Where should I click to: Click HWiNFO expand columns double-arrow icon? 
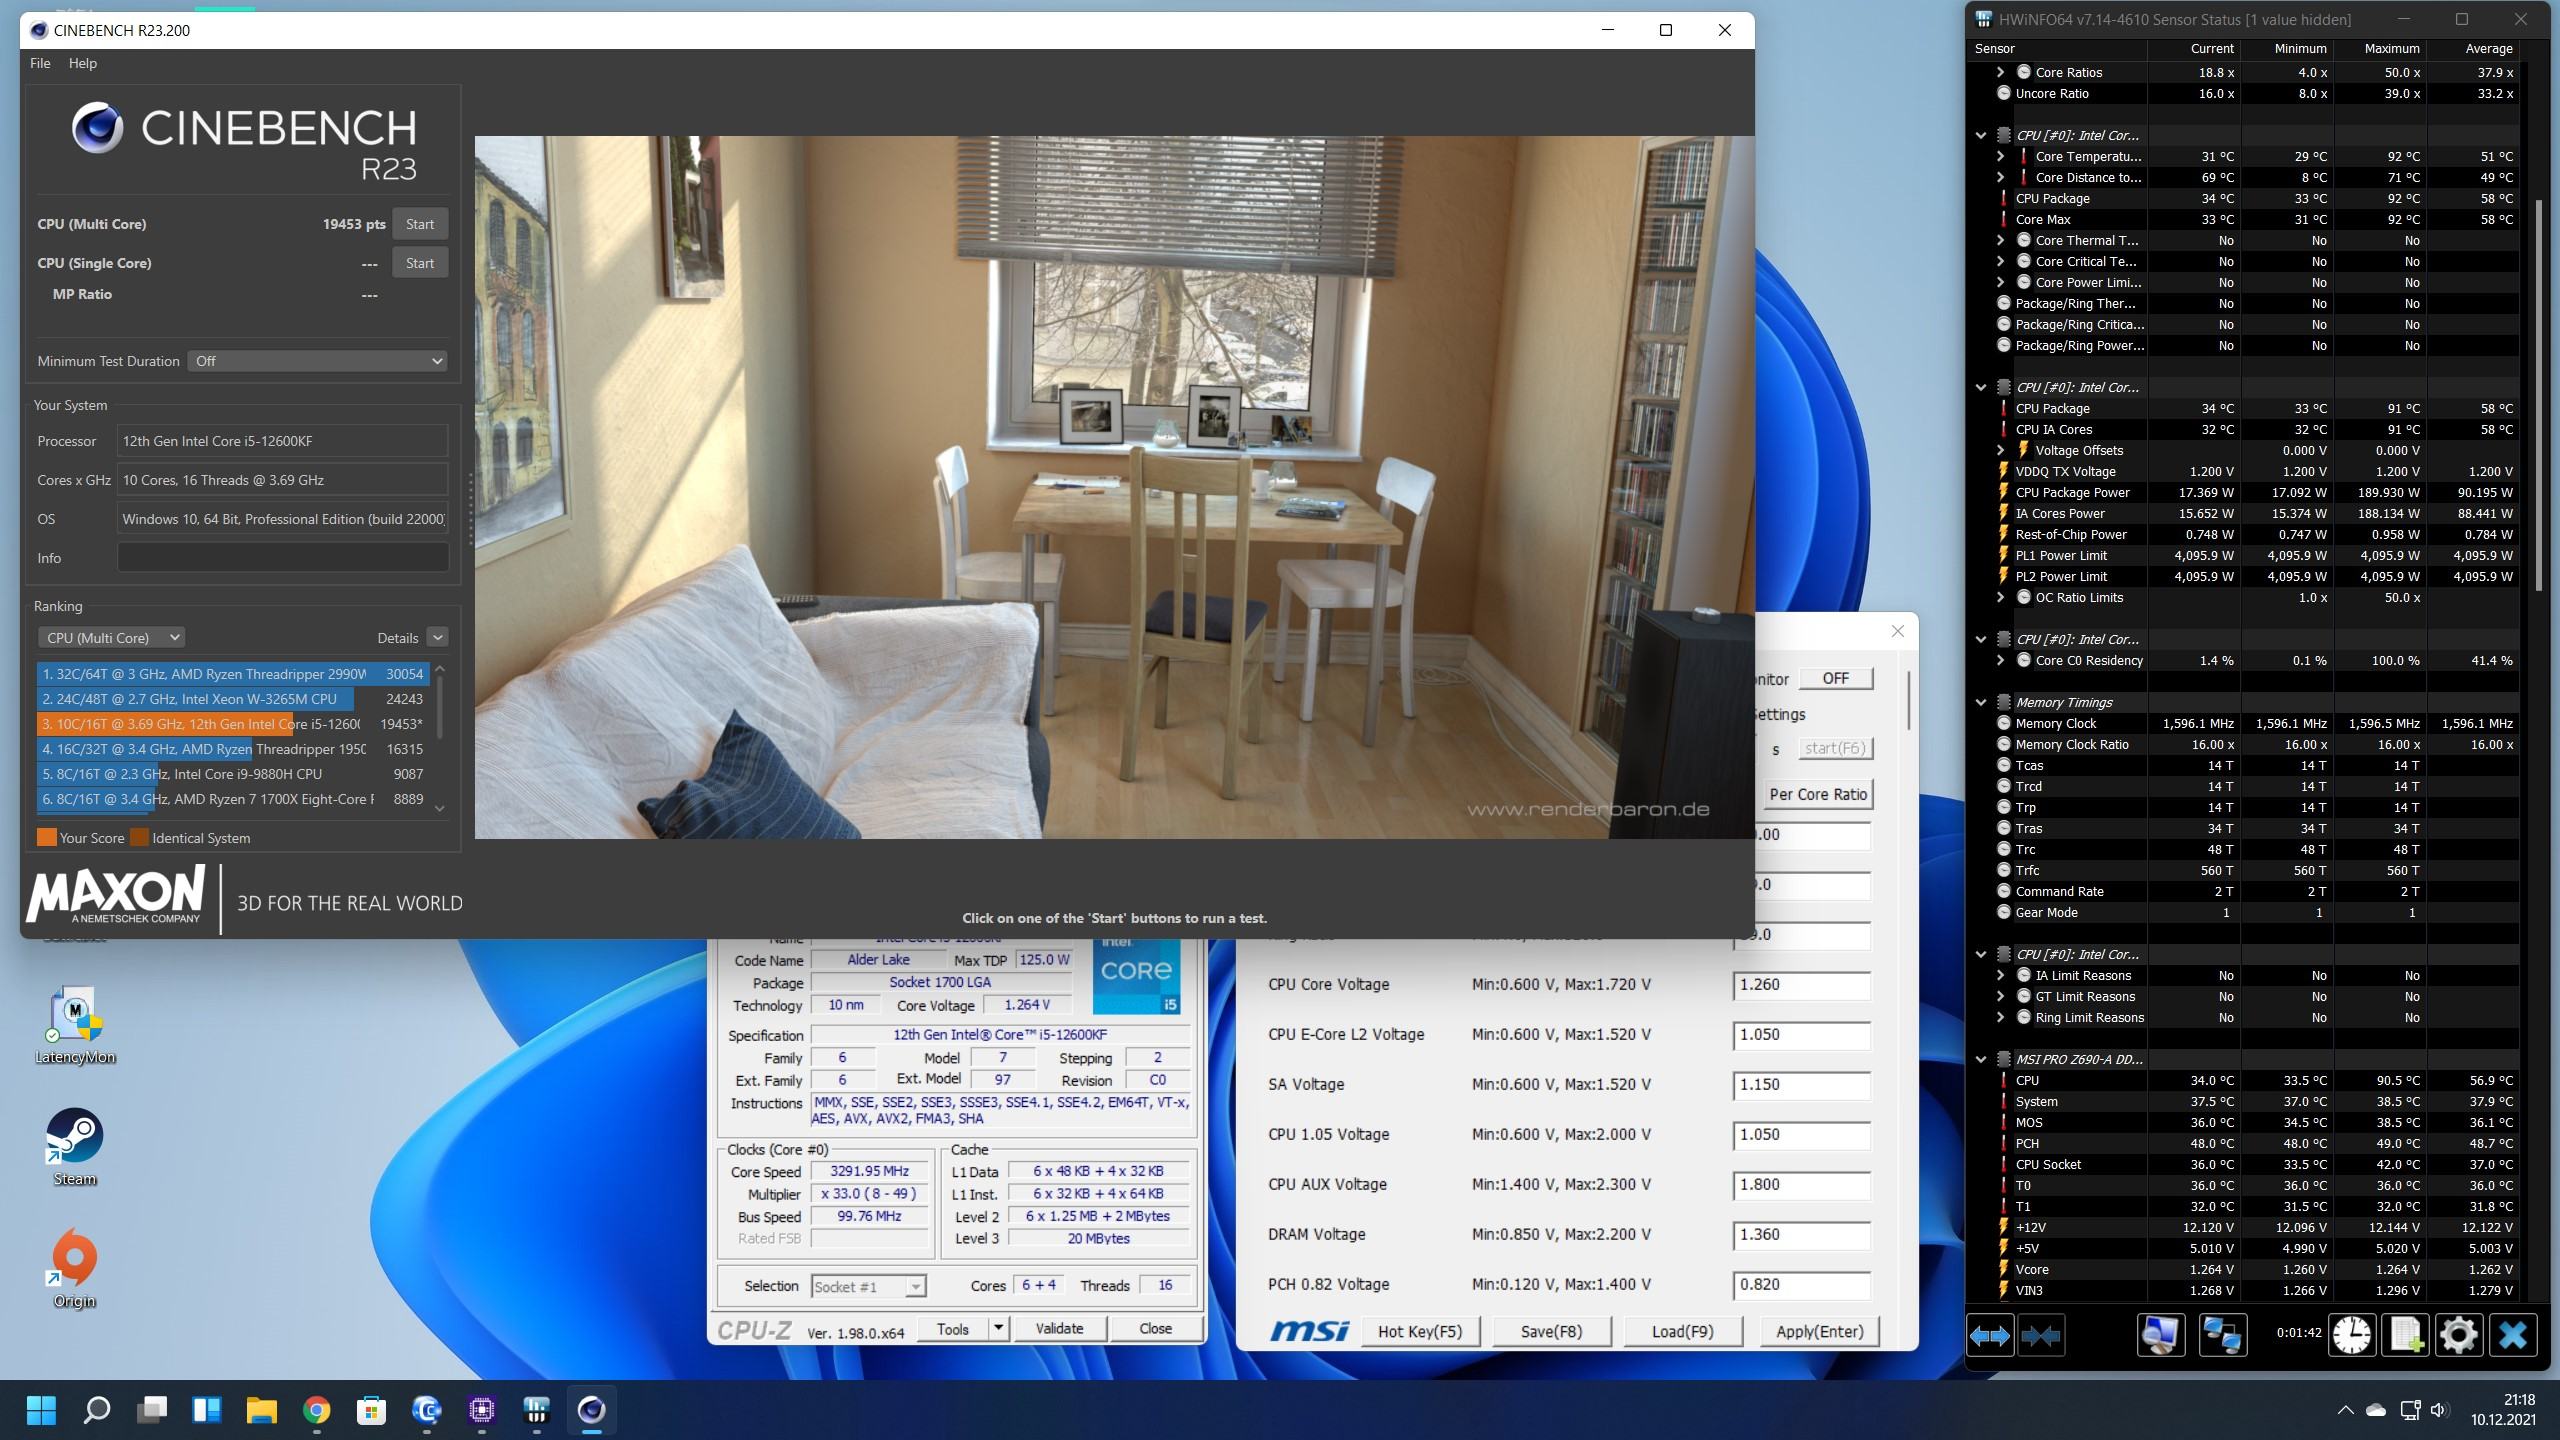tap(1990, 1335)
